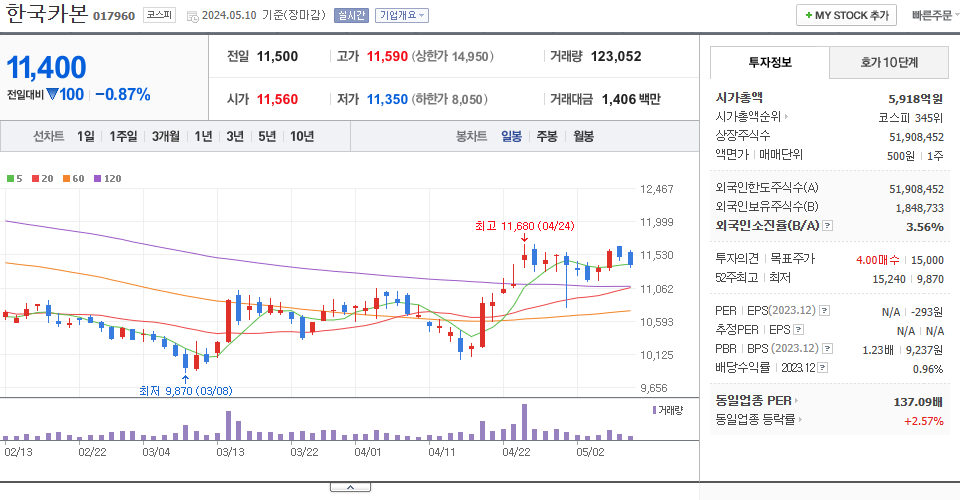The width and height of the screenshot is (960, 500).
Task: Click red 20-day moving average legend swatch
Action: 36,179
